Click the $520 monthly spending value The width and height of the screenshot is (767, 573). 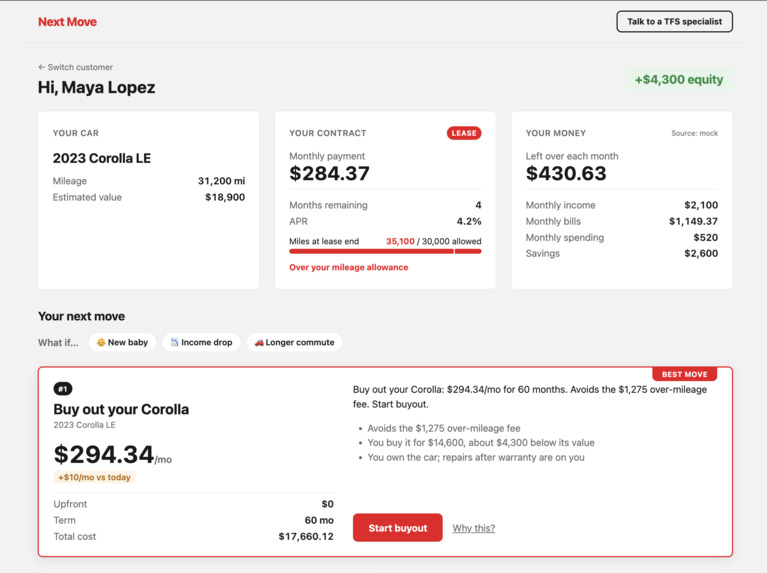pos(705,237)
